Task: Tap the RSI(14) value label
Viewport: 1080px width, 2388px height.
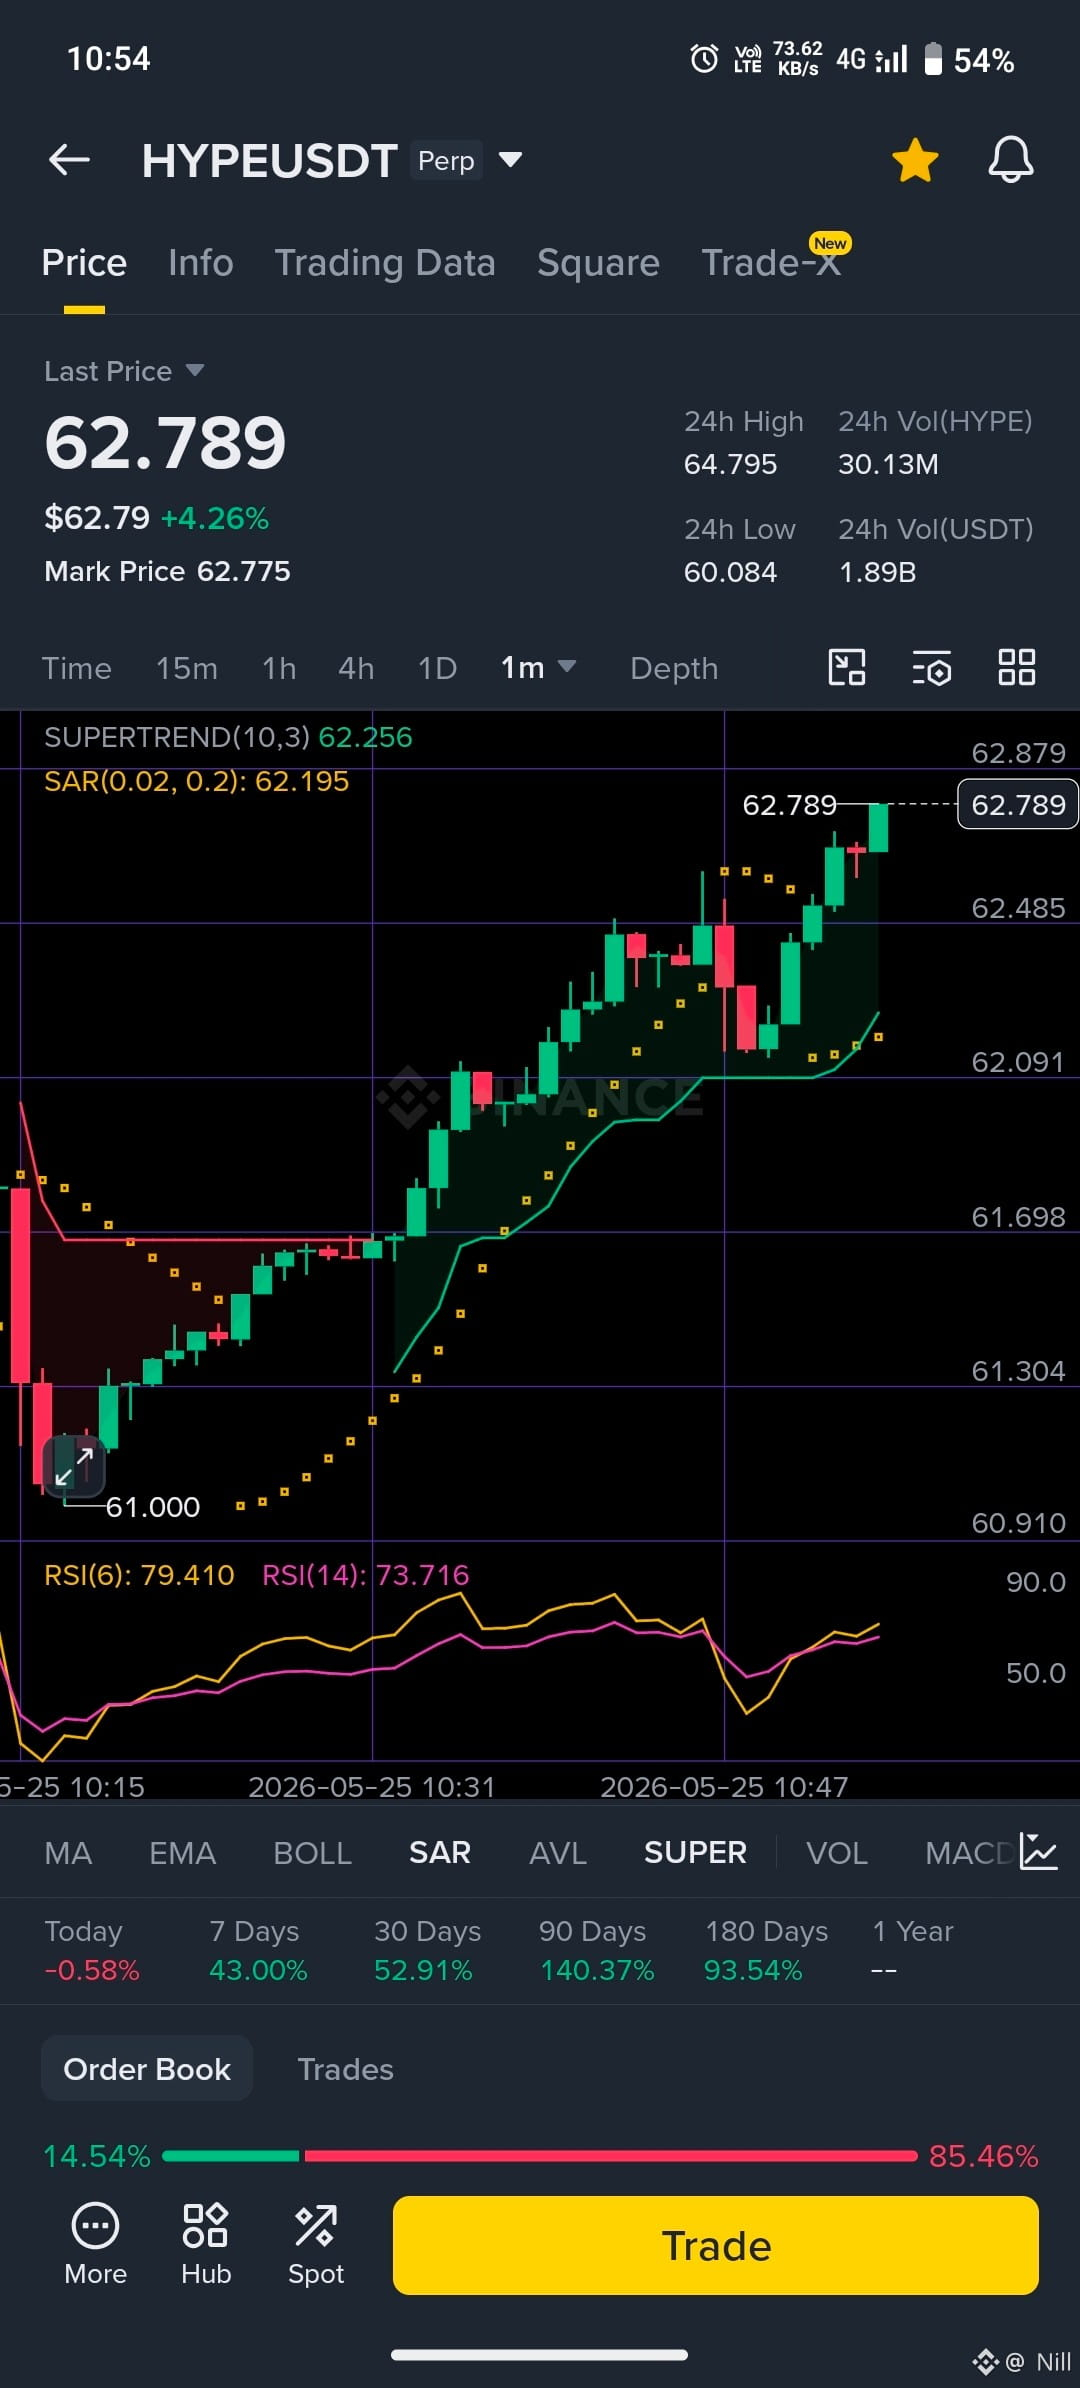Action: tap(365, 1575)
